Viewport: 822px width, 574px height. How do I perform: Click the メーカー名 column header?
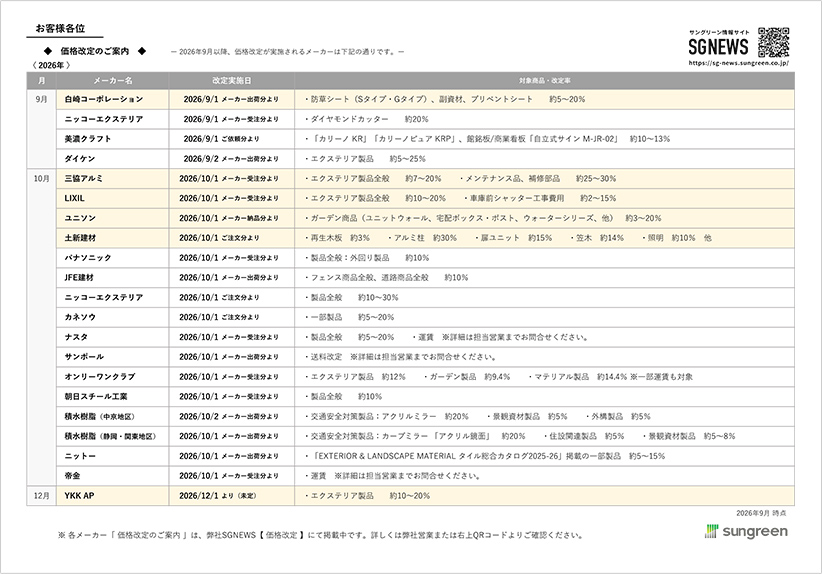point(113,81)
